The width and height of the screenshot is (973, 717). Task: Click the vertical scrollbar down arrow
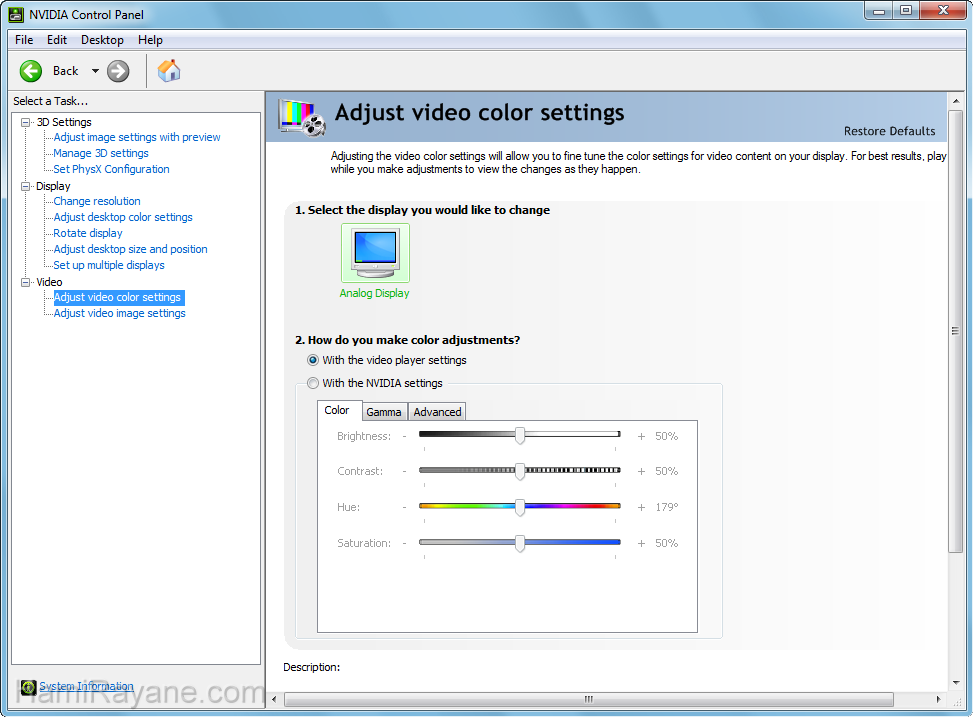click(956, 682)
